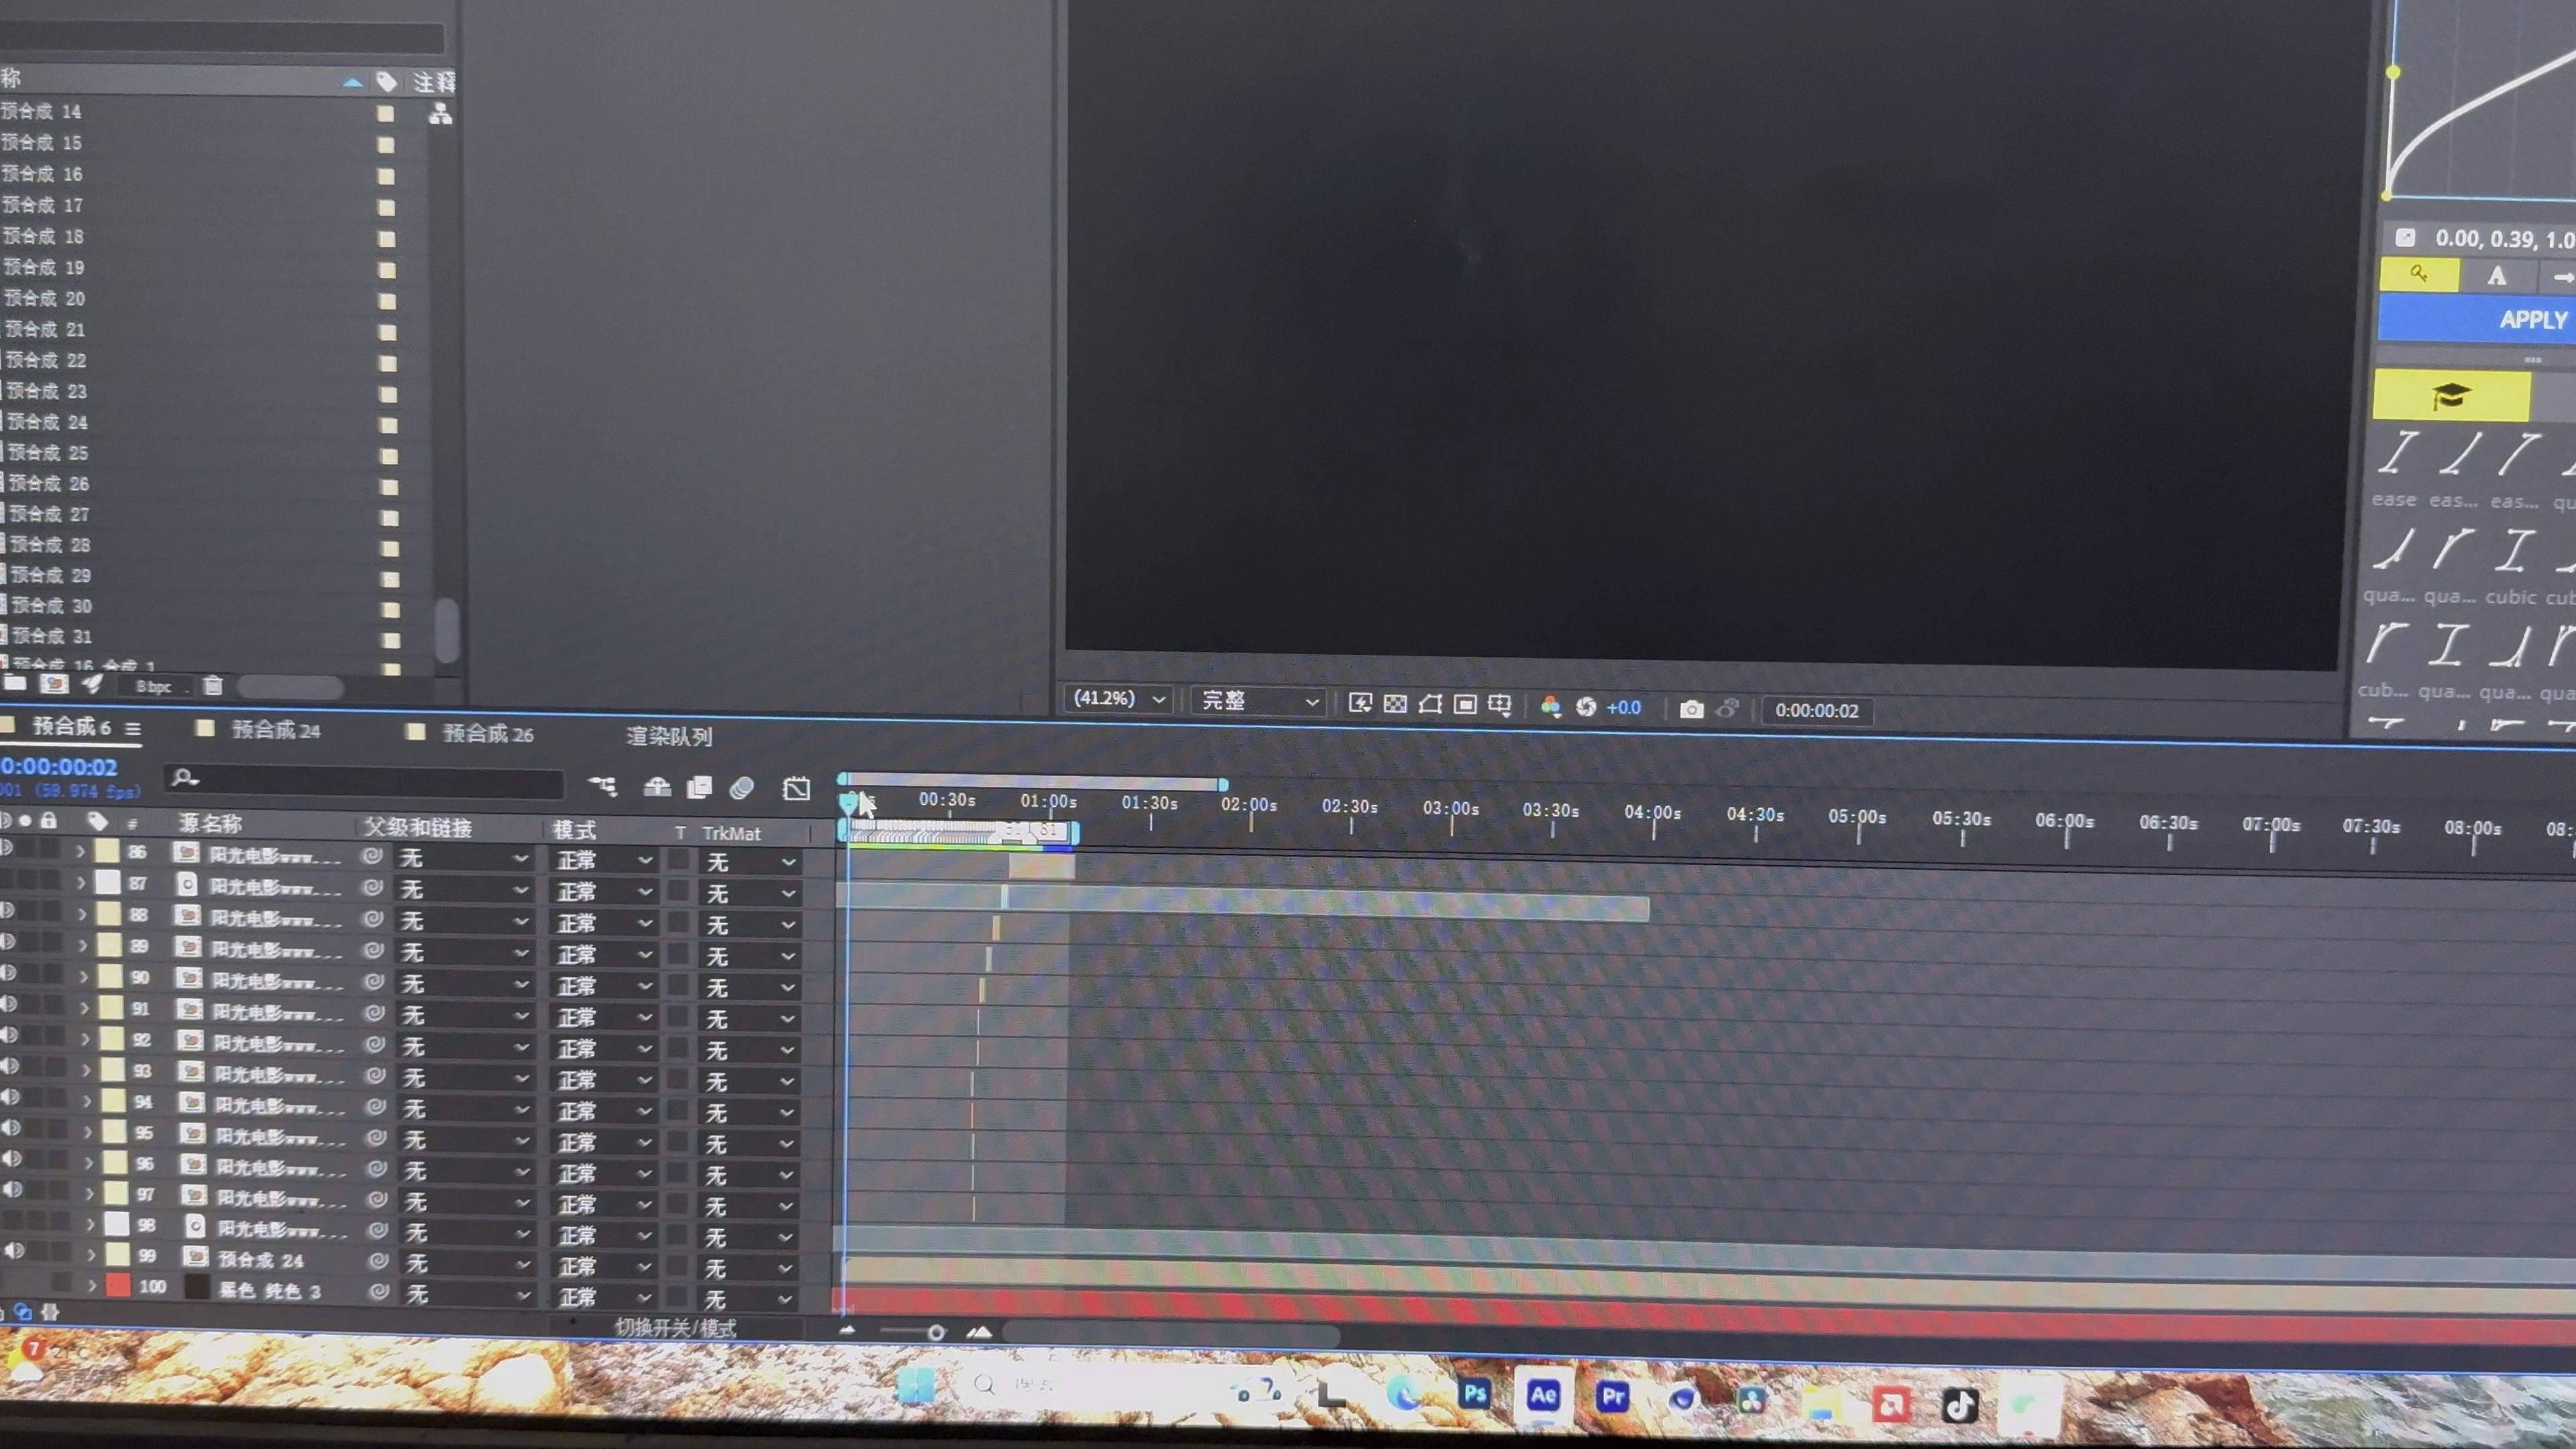Open the show channel color icon
Image resolution: width=2576 pixels, height=1449 pixels.
click(1550, 707)
